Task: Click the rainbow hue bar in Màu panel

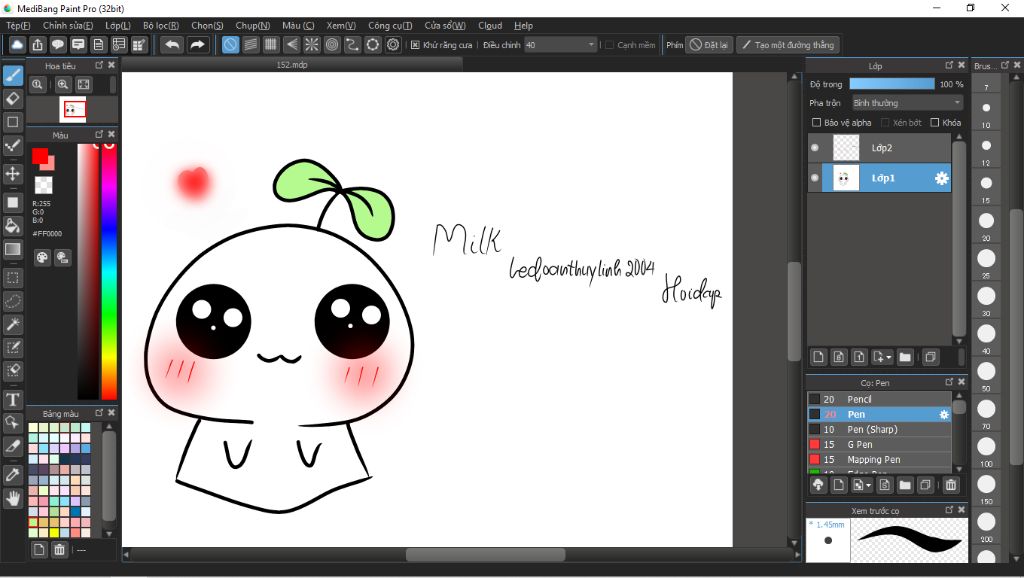Action: point(109,271)
